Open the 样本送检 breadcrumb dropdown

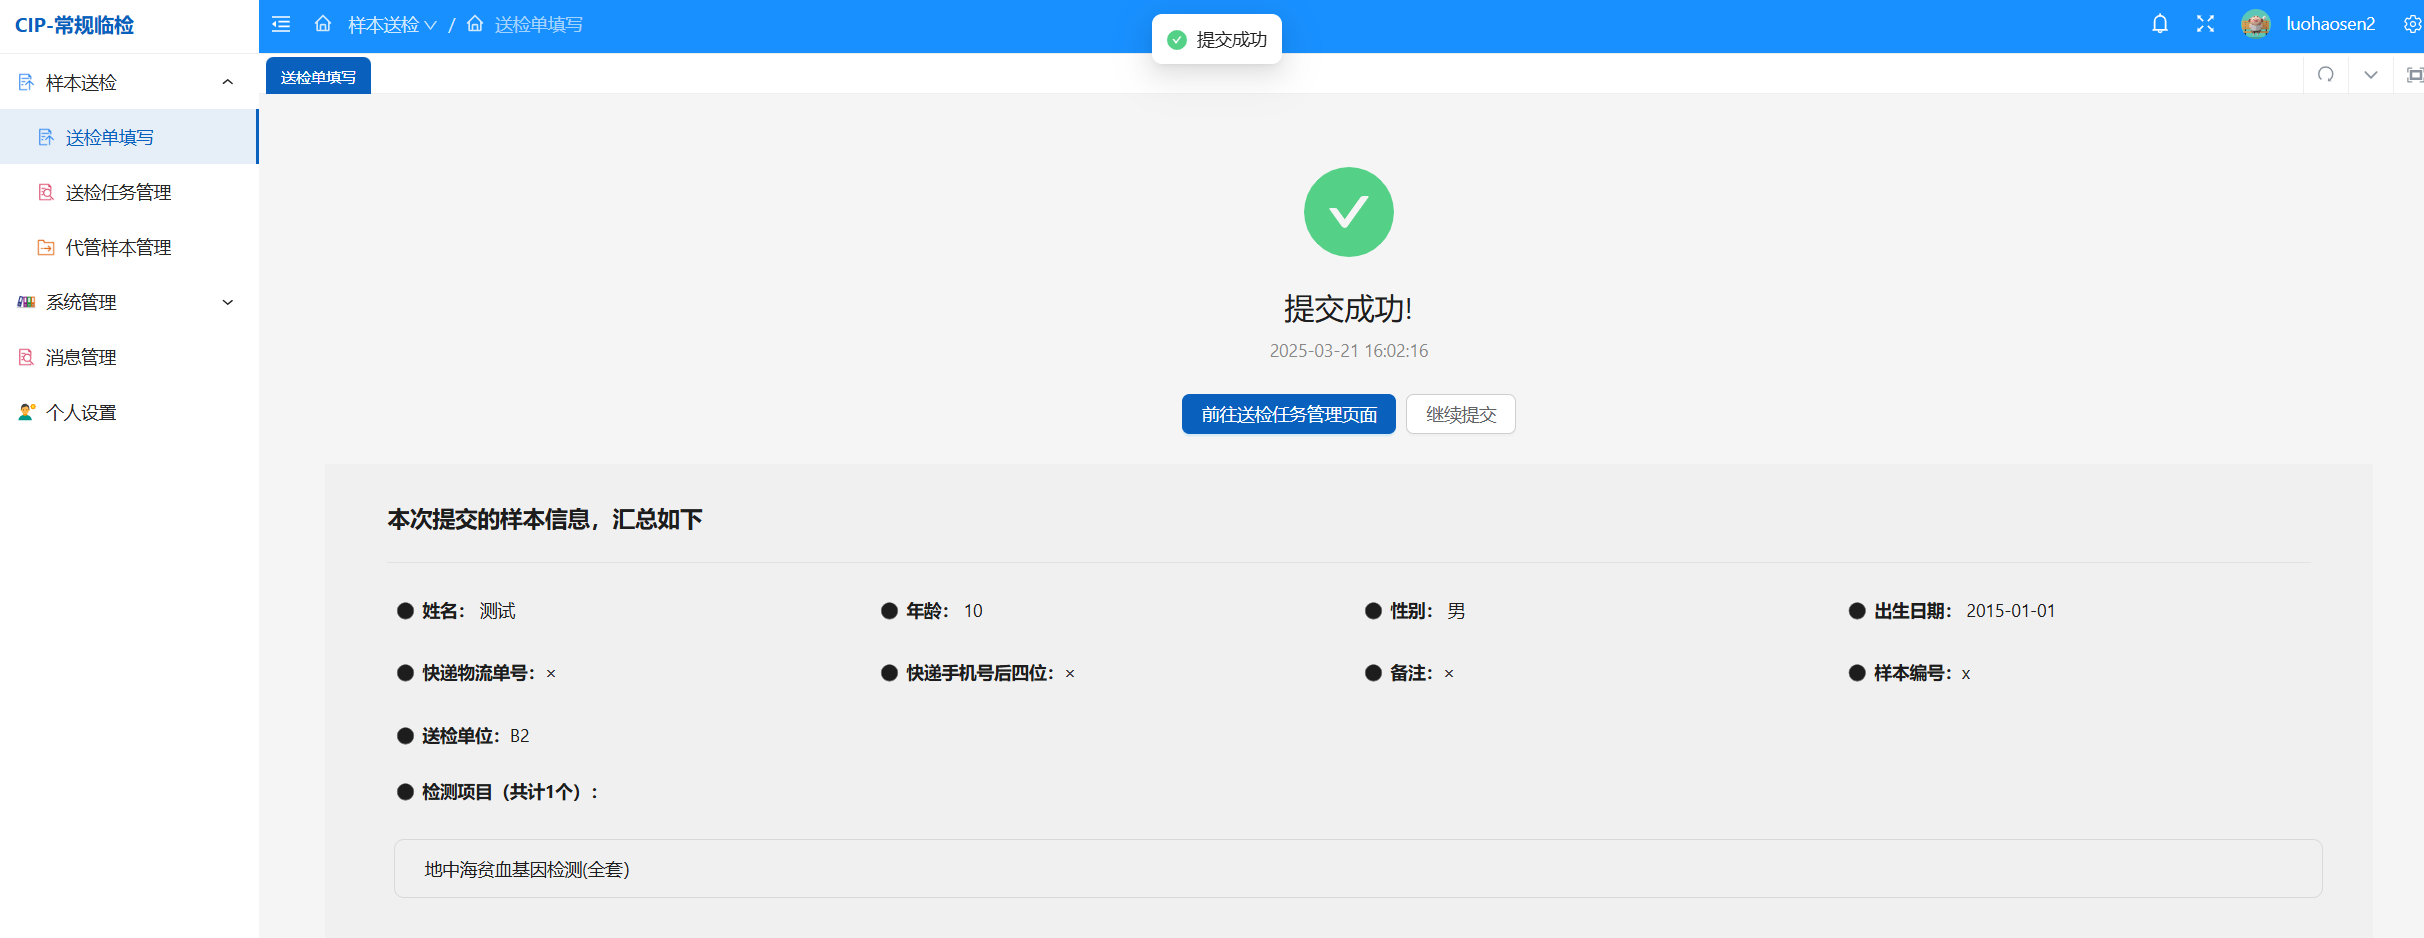pyautogui.click(x=392, y=24)
